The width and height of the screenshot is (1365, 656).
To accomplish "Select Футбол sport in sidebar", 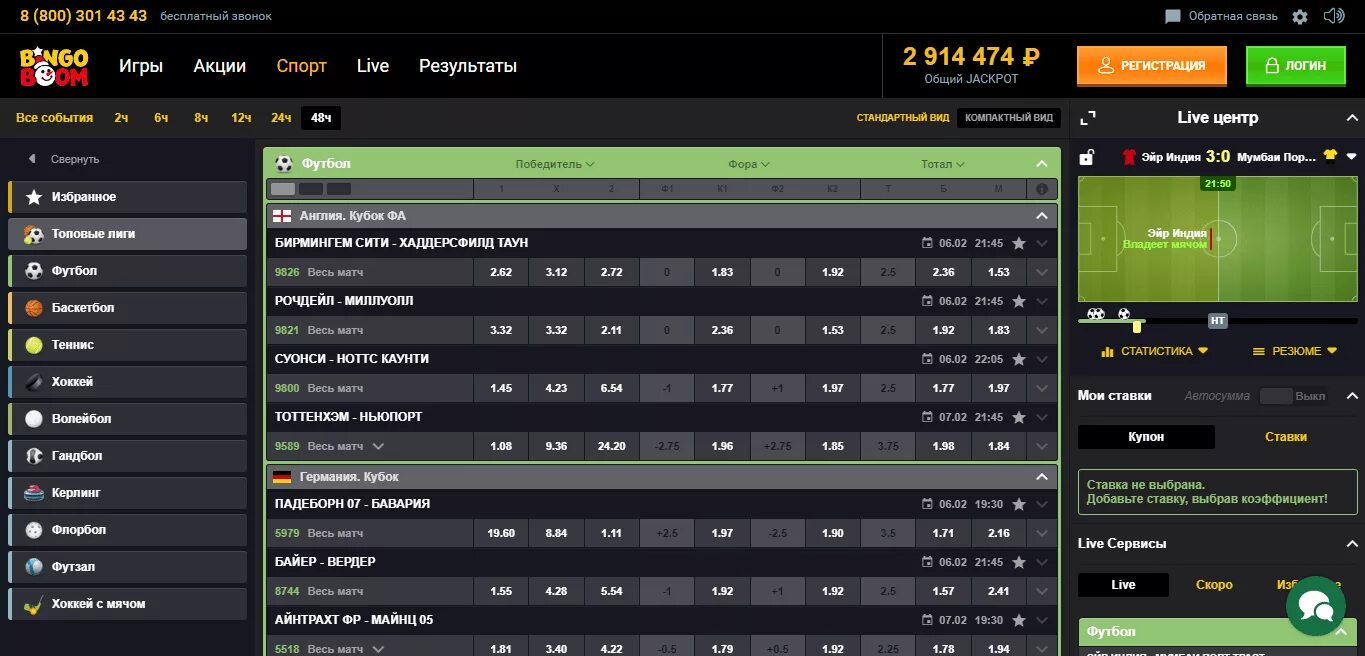I will [128, 271].
